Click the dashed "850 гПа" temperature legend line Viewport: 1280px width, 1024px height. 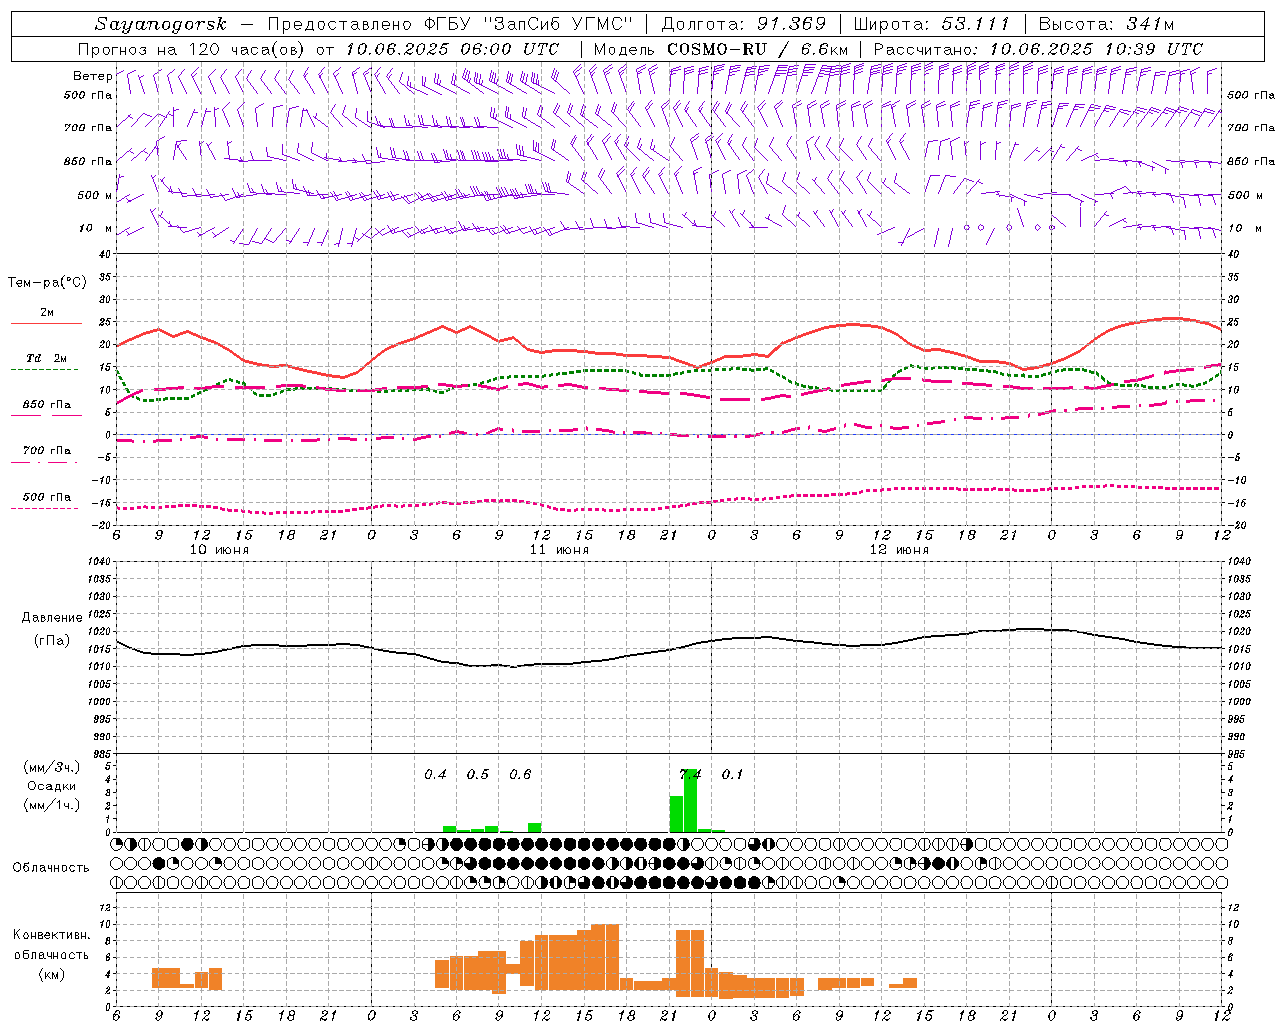(46, 415)
